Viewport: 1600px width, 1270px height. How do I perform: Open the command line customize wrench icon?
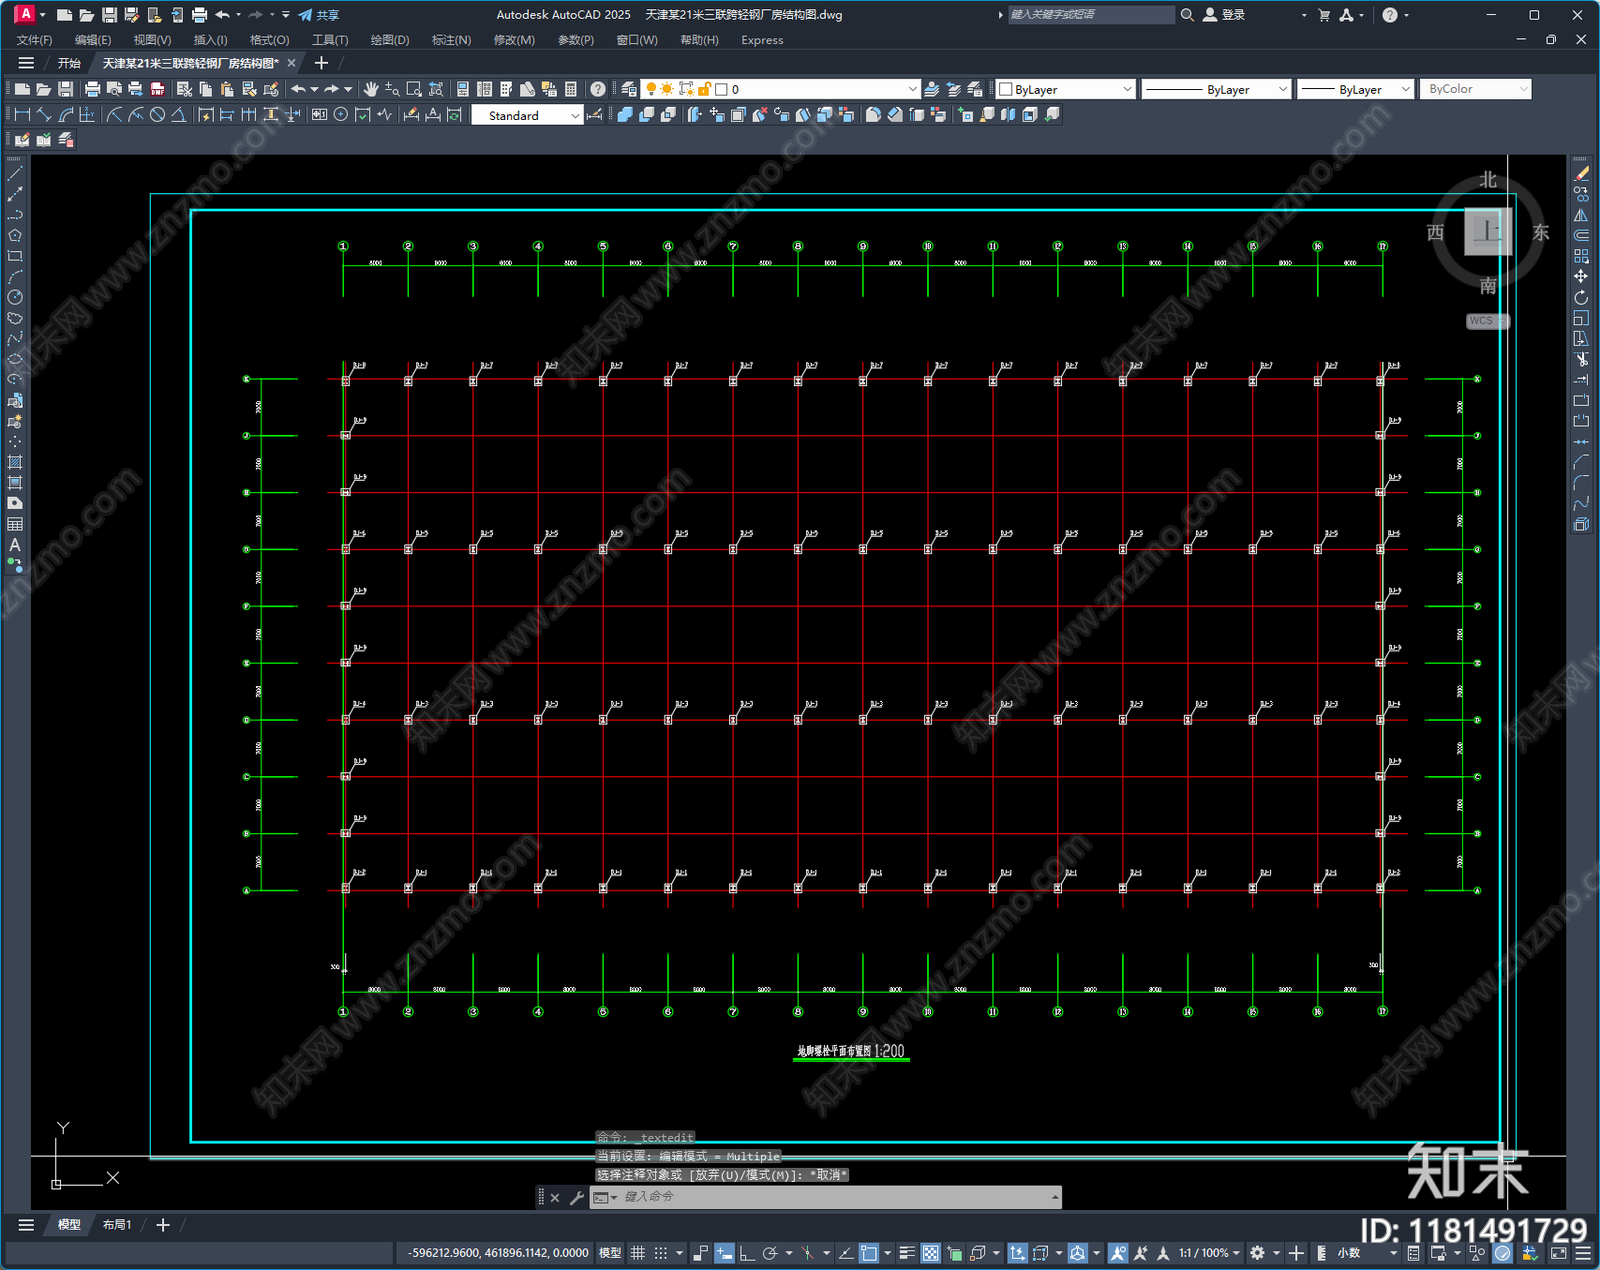pyautogui.click(x=577, y=1197)
